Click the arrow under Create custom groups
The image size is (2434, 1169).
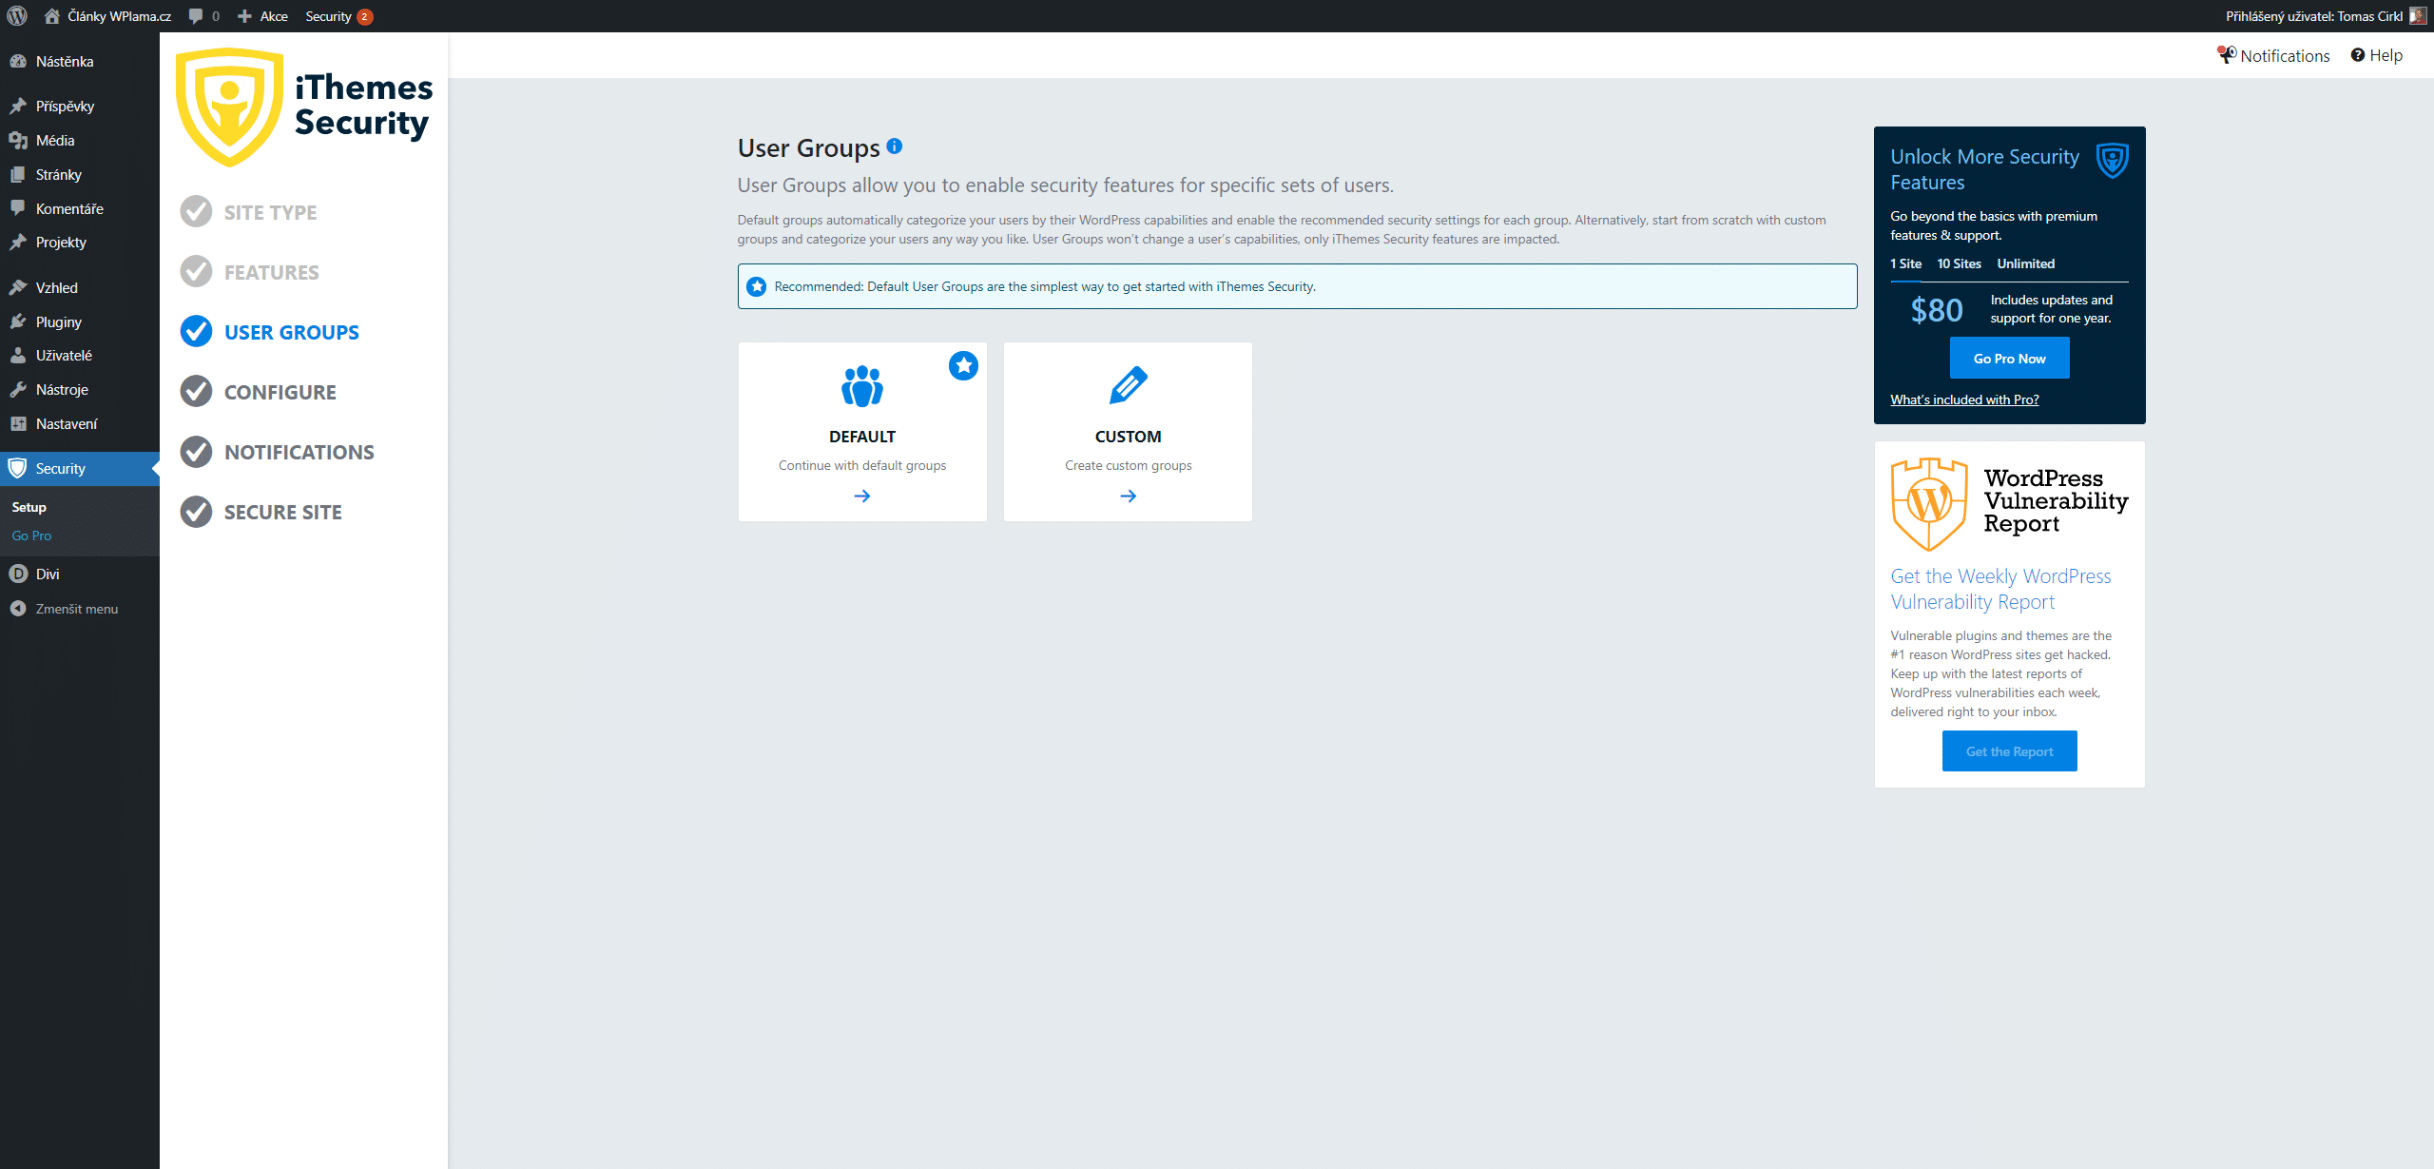[x=1128, y=496]
